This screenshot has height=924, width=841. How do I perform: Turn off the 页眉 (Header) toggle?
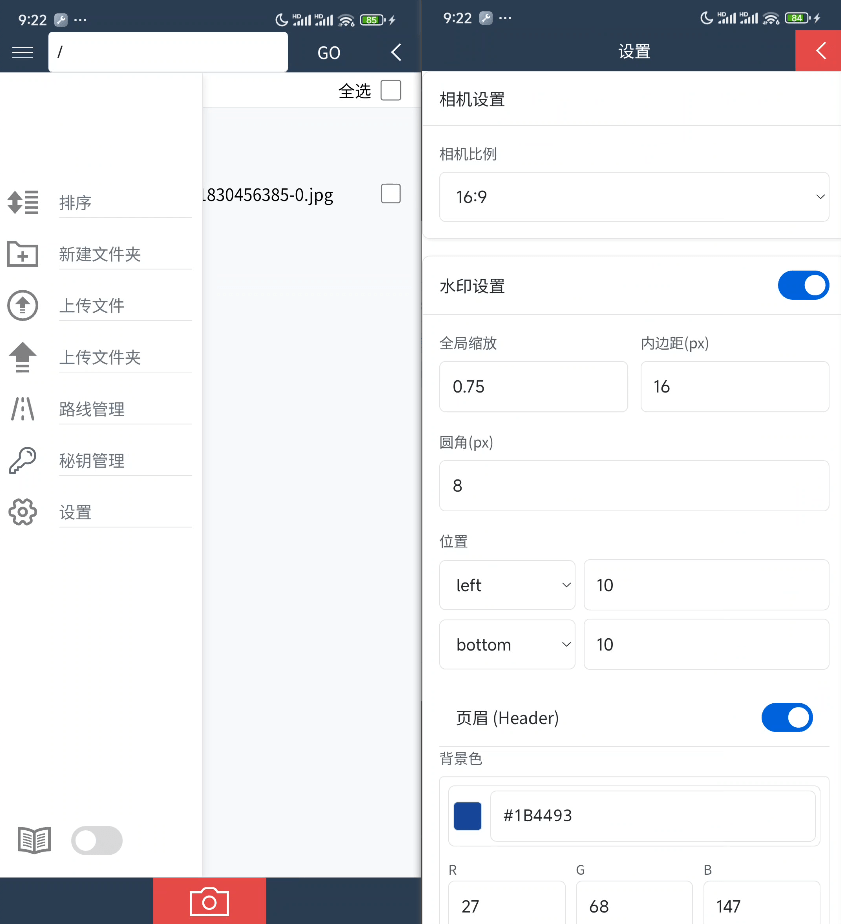tap(787, 717)
